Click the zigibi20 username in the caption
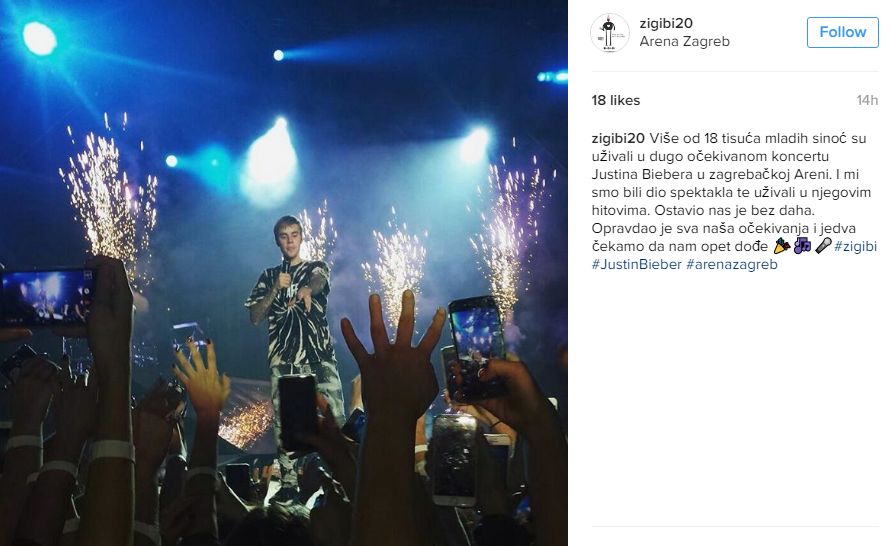This screenshot has width=890, height=546. click(x=618, y=138)
